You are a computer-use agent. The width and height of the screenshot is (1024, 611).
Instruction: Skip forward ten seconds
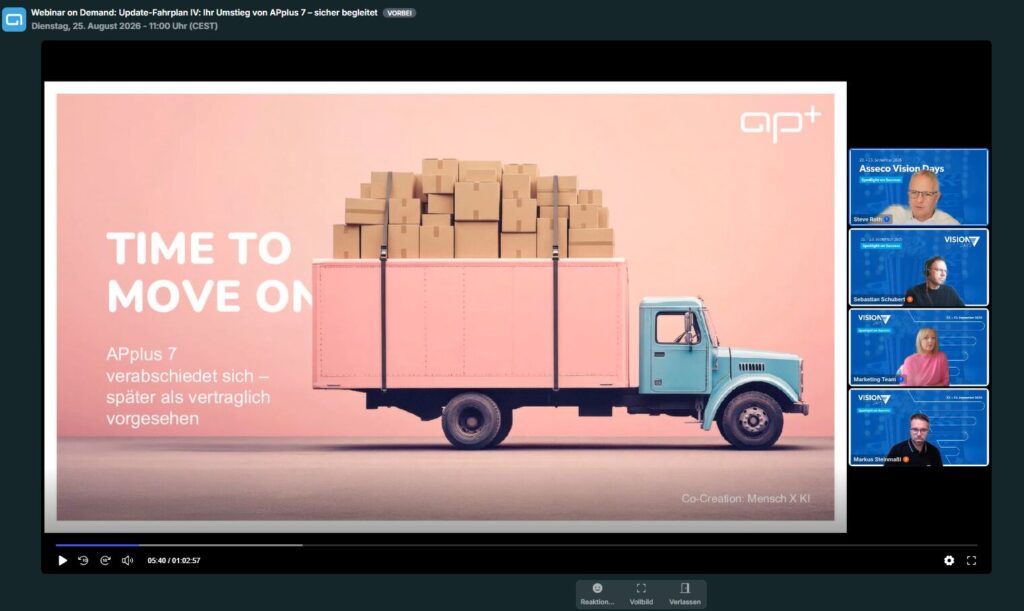[x=105, y=561]
